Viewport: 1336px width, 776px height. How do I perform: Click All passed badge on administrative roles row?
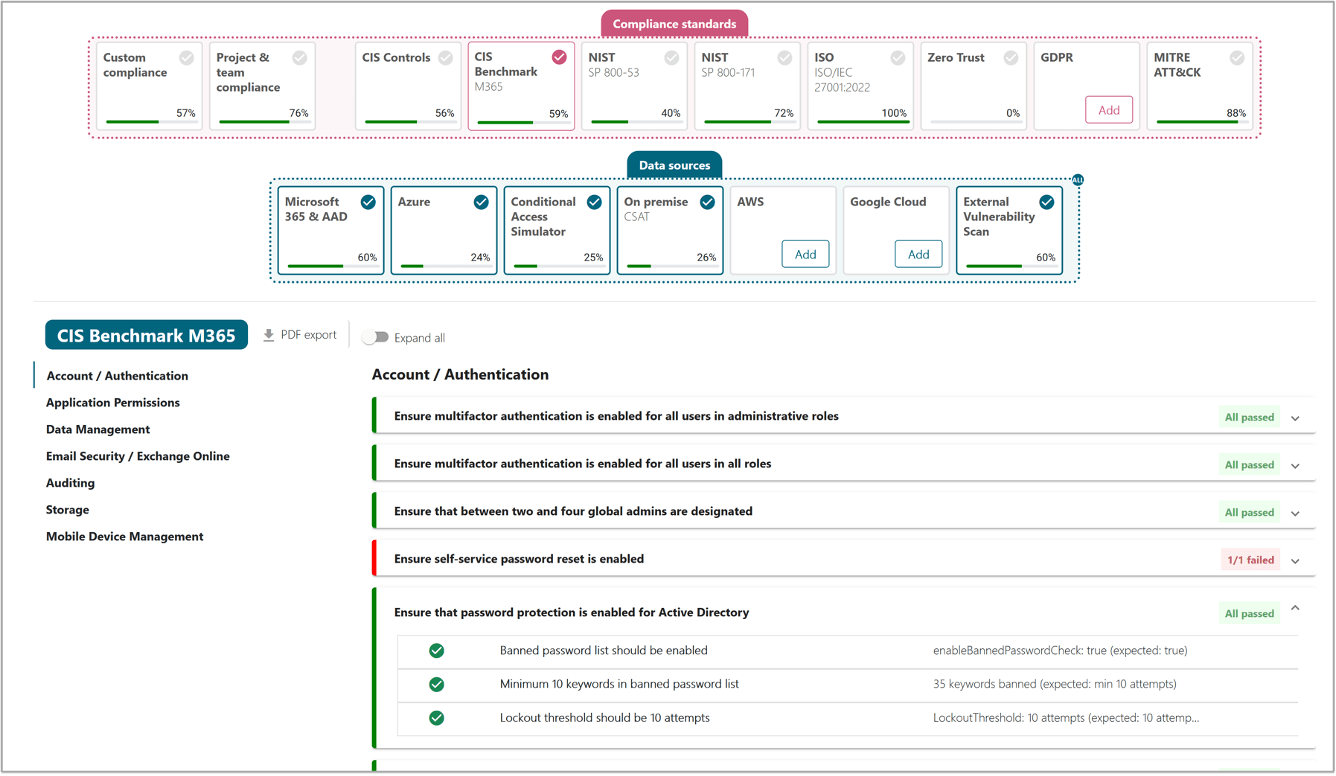click(x=1249, y=417)
